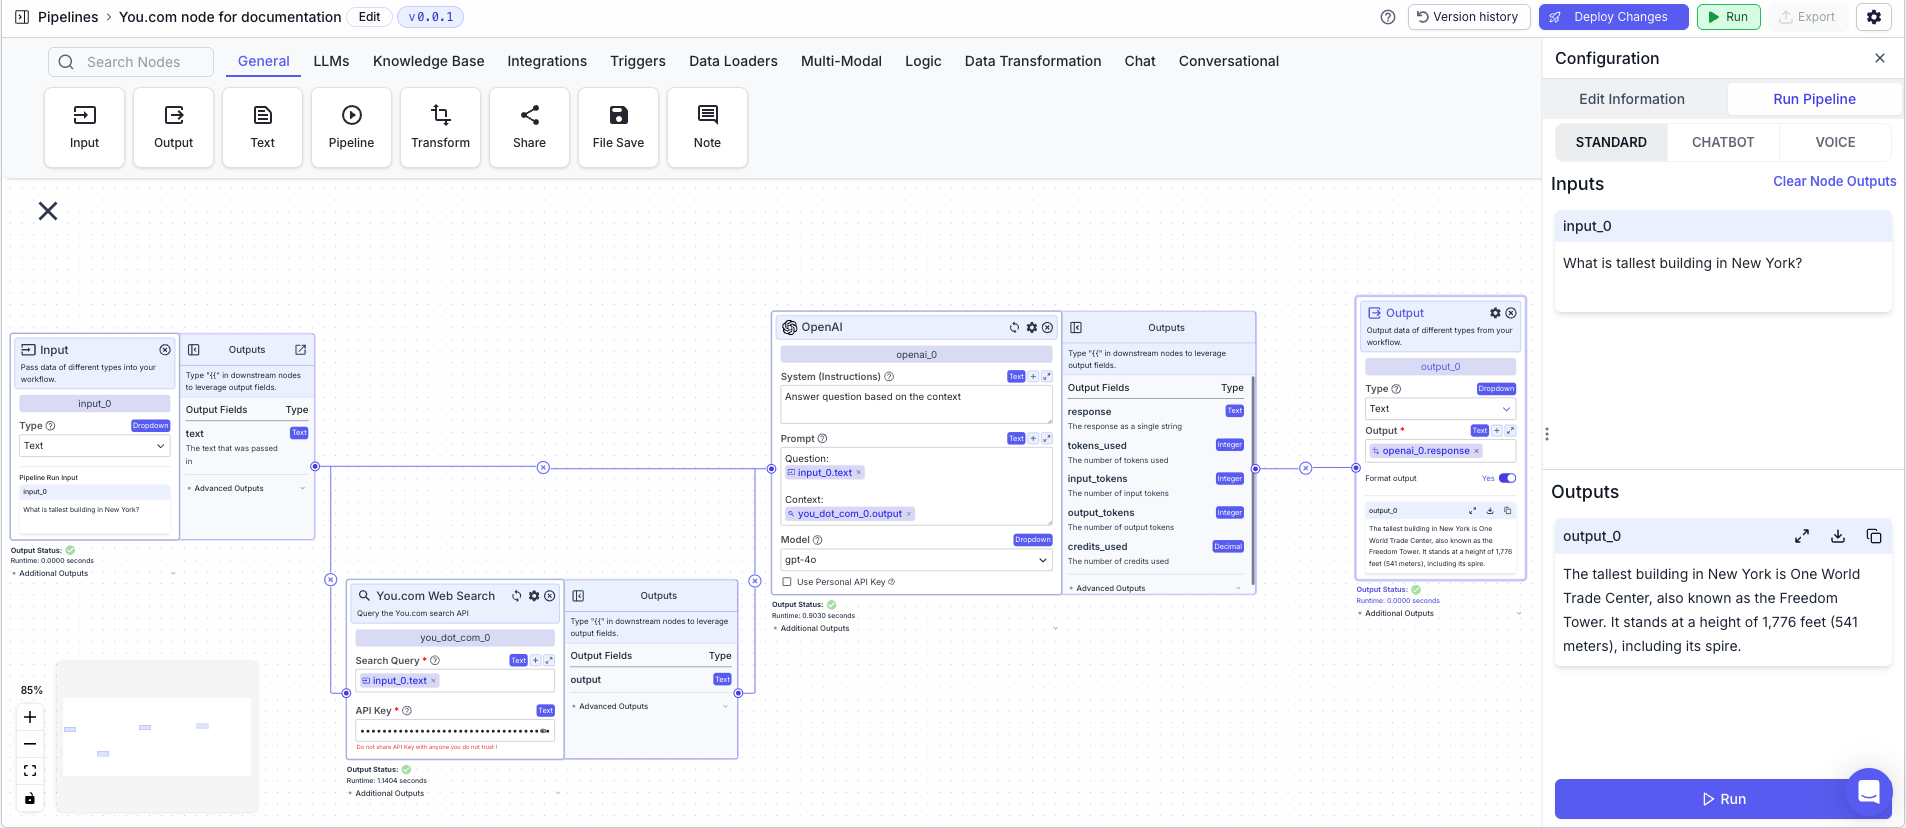The image size is (1906, 828).
Task: Switch to the Integrations tab
Action: (547, 61)
